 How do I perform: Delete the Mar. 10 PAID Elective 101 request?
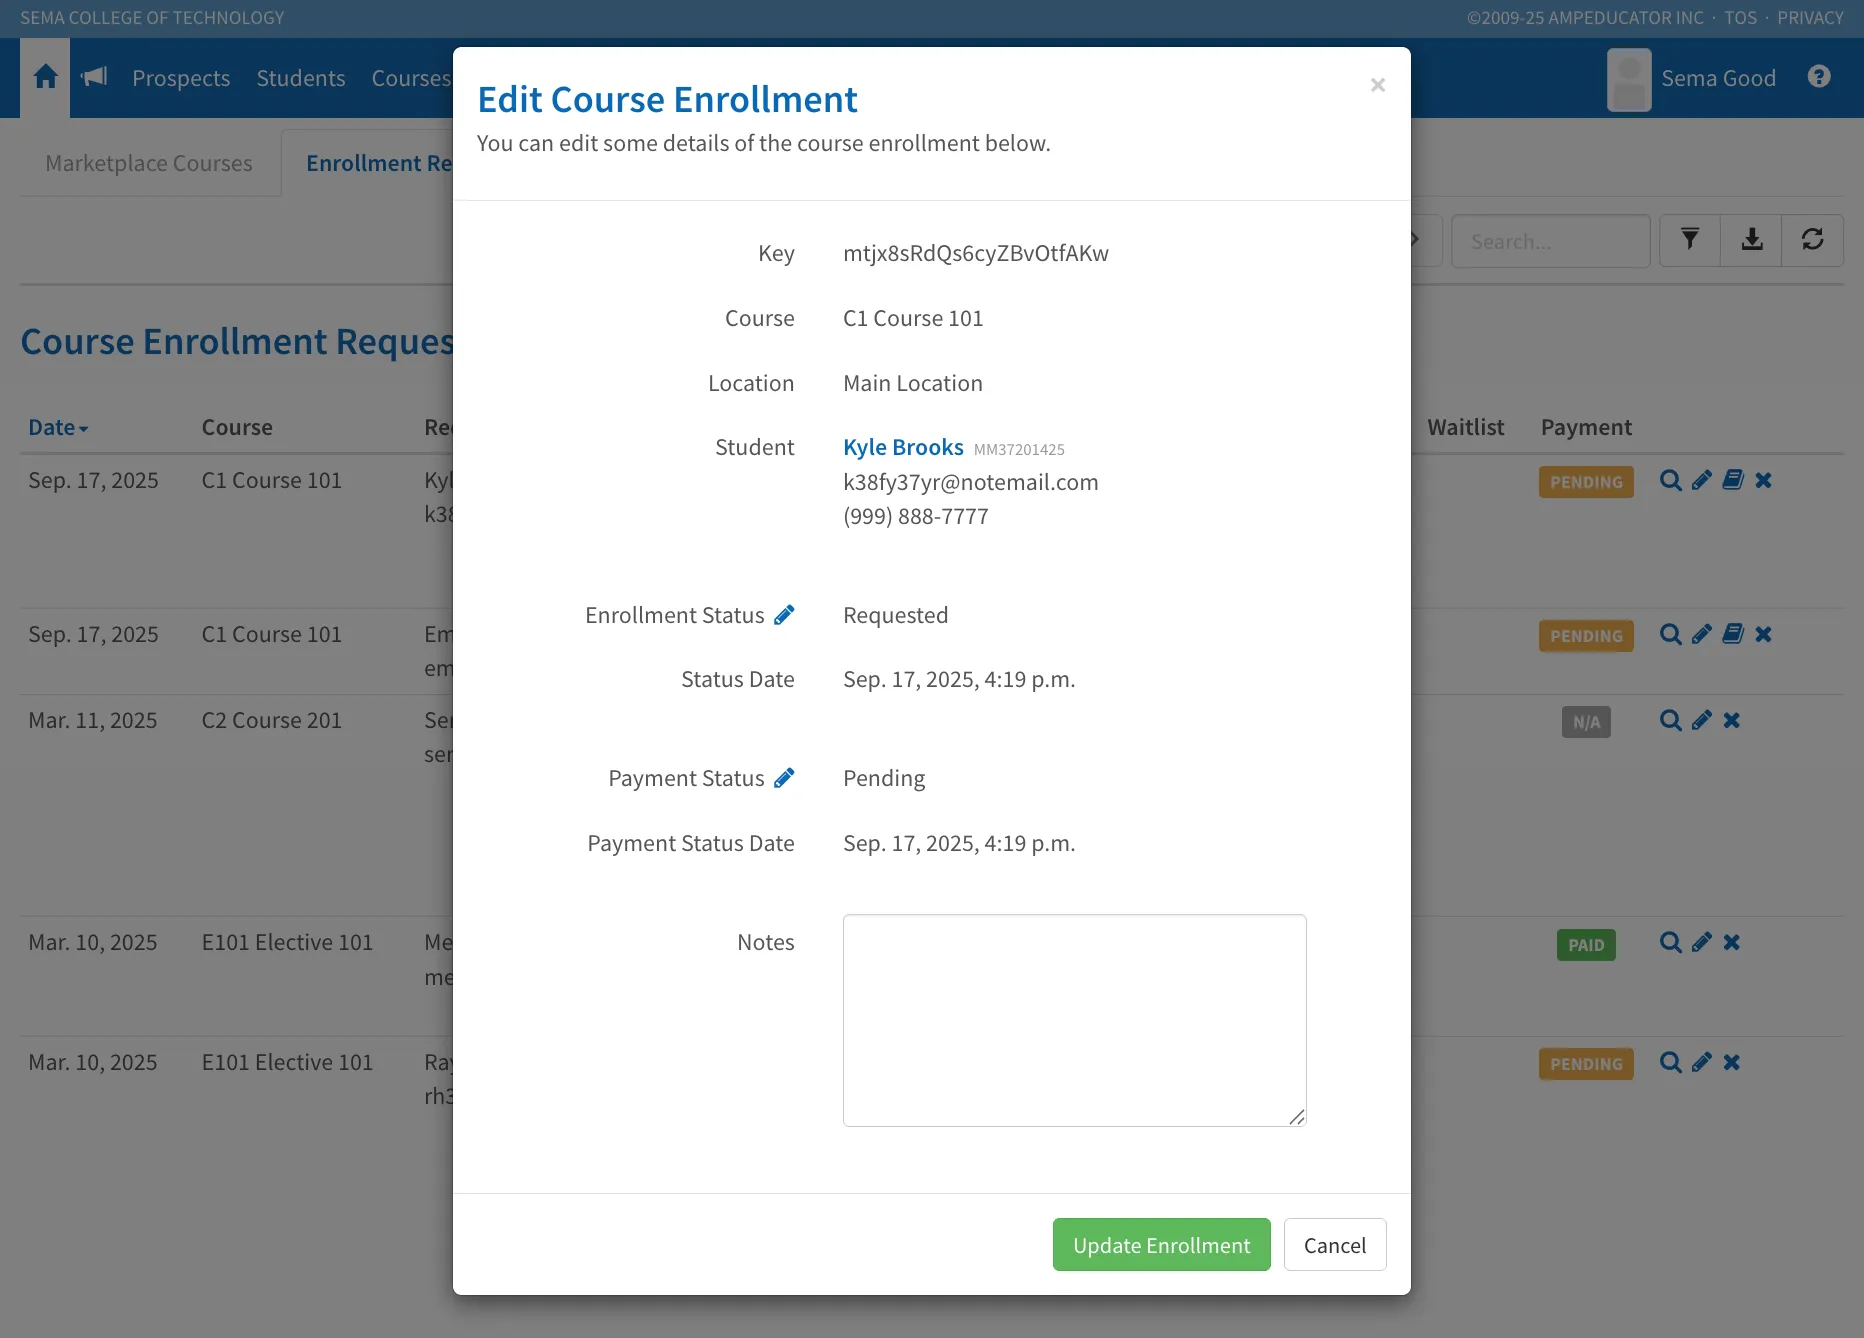pos(1732,942)
